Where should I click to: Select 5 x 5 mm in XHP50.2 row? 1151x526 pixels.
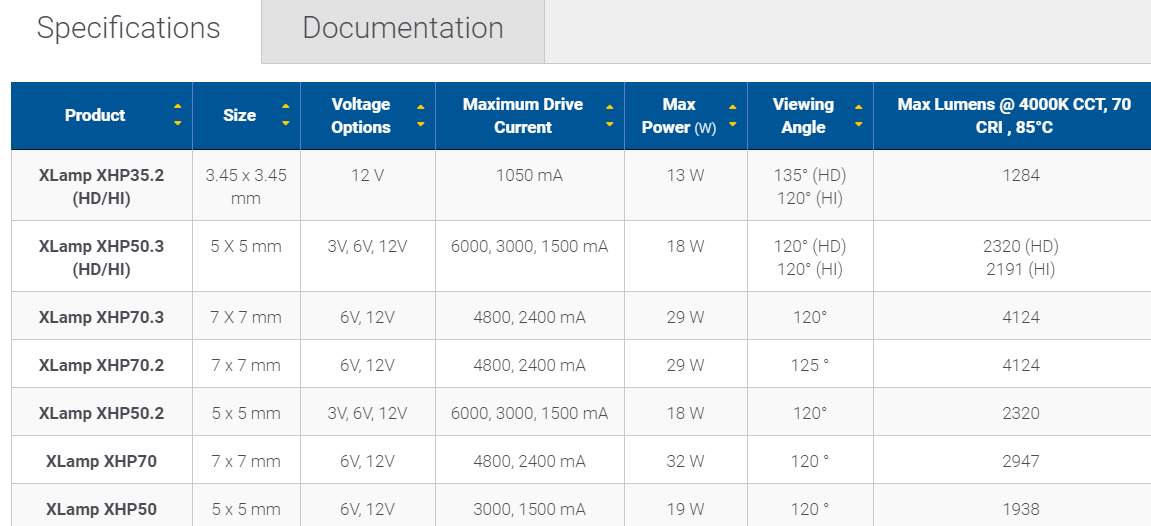(x=246, y=413)
